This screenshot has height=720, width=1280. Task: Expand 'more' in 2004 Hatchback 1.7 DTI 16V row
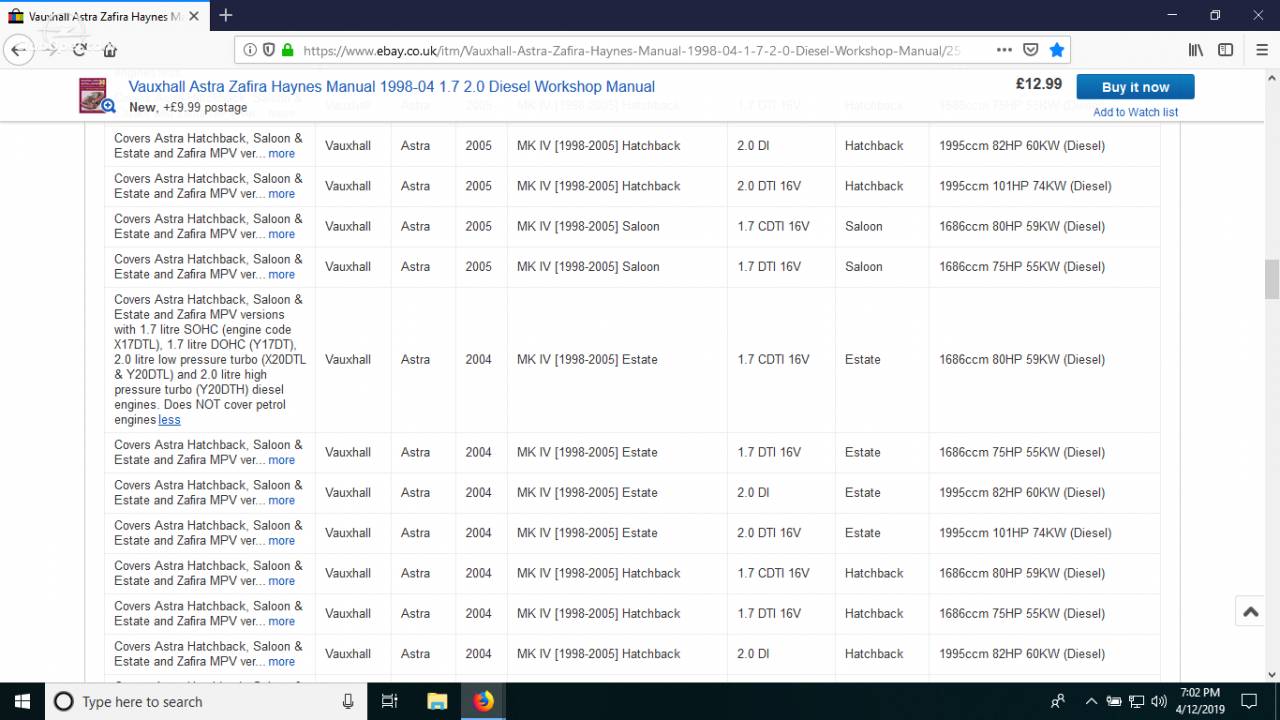(281, 621)
